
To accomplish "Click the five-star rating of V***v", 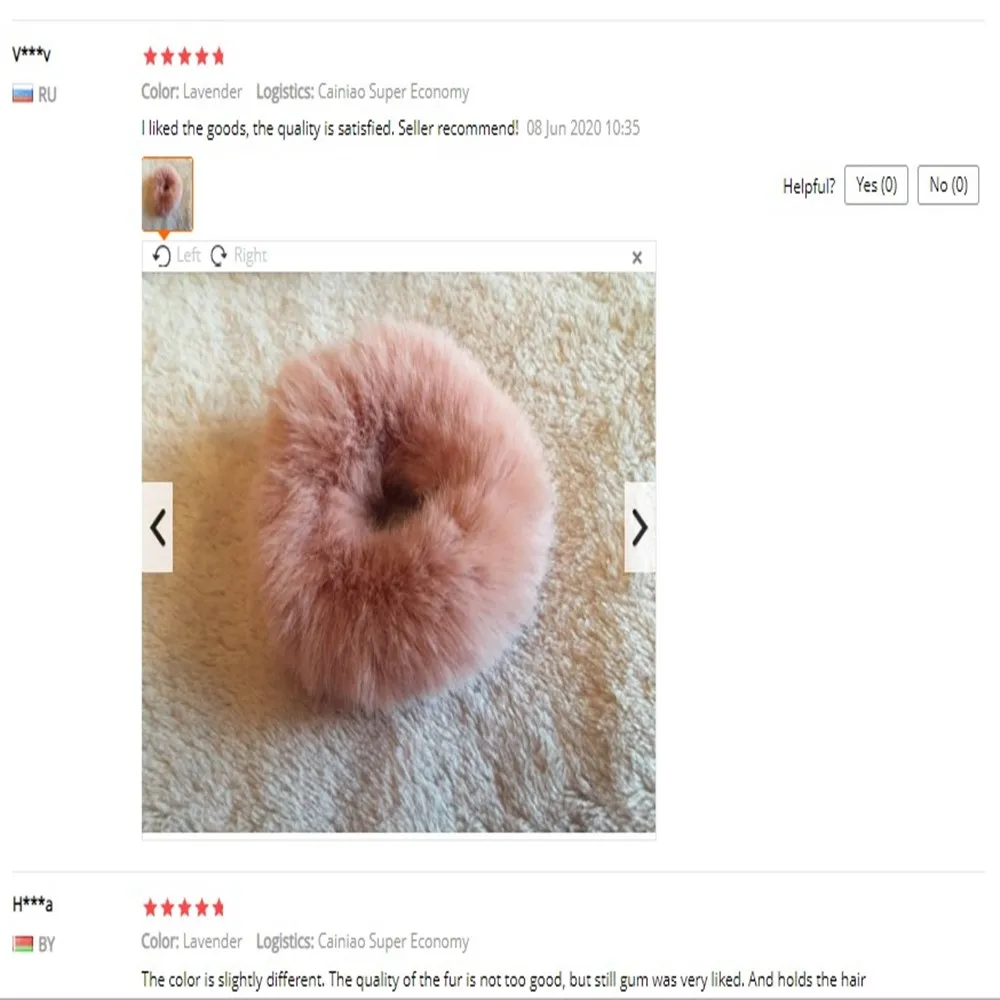I will coord(184,57).
